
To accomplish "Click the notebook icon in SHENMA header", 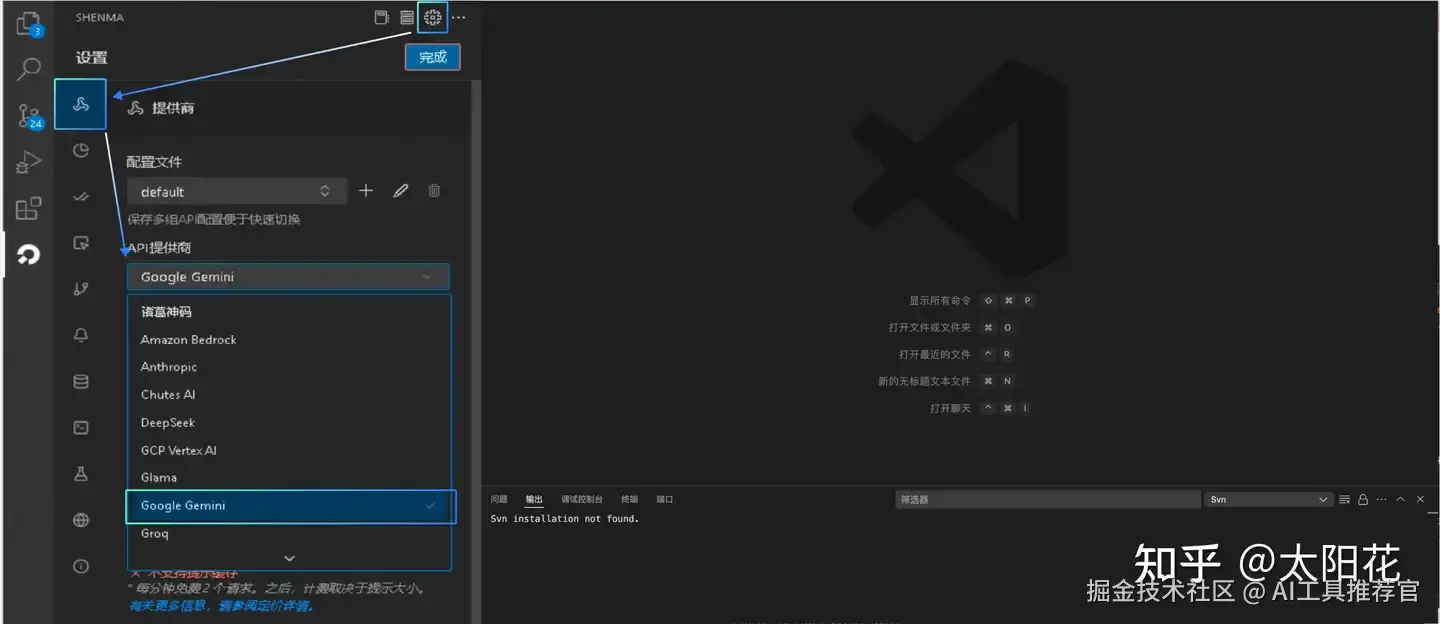I will tap(381, 17).
